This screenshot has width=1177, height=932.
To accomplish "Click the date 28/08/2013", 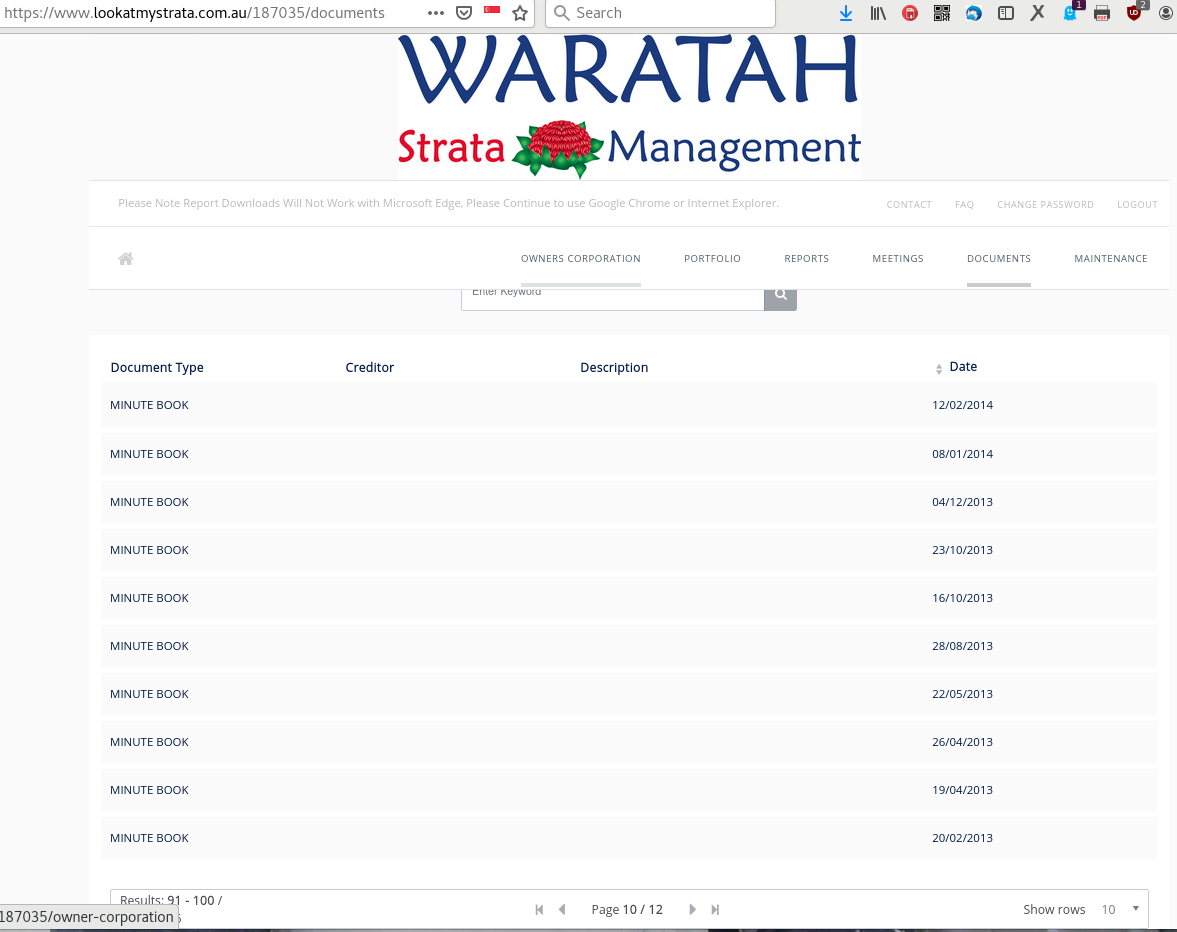I will [962, 646].
